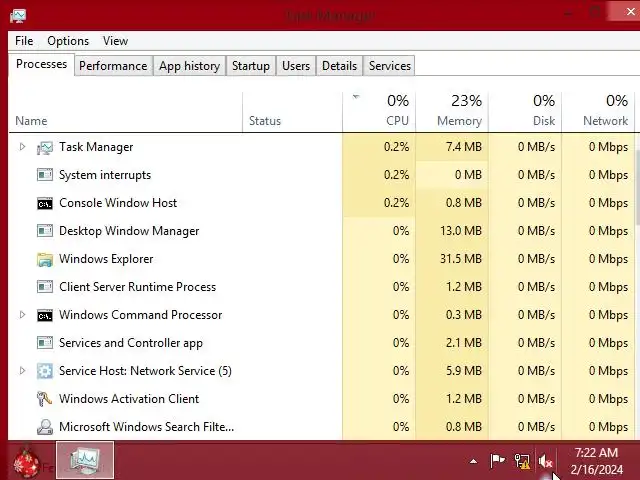Viewport: 640px width, 480px height.
Task: Expand the Task Manager process row
Action: point(22,147)
